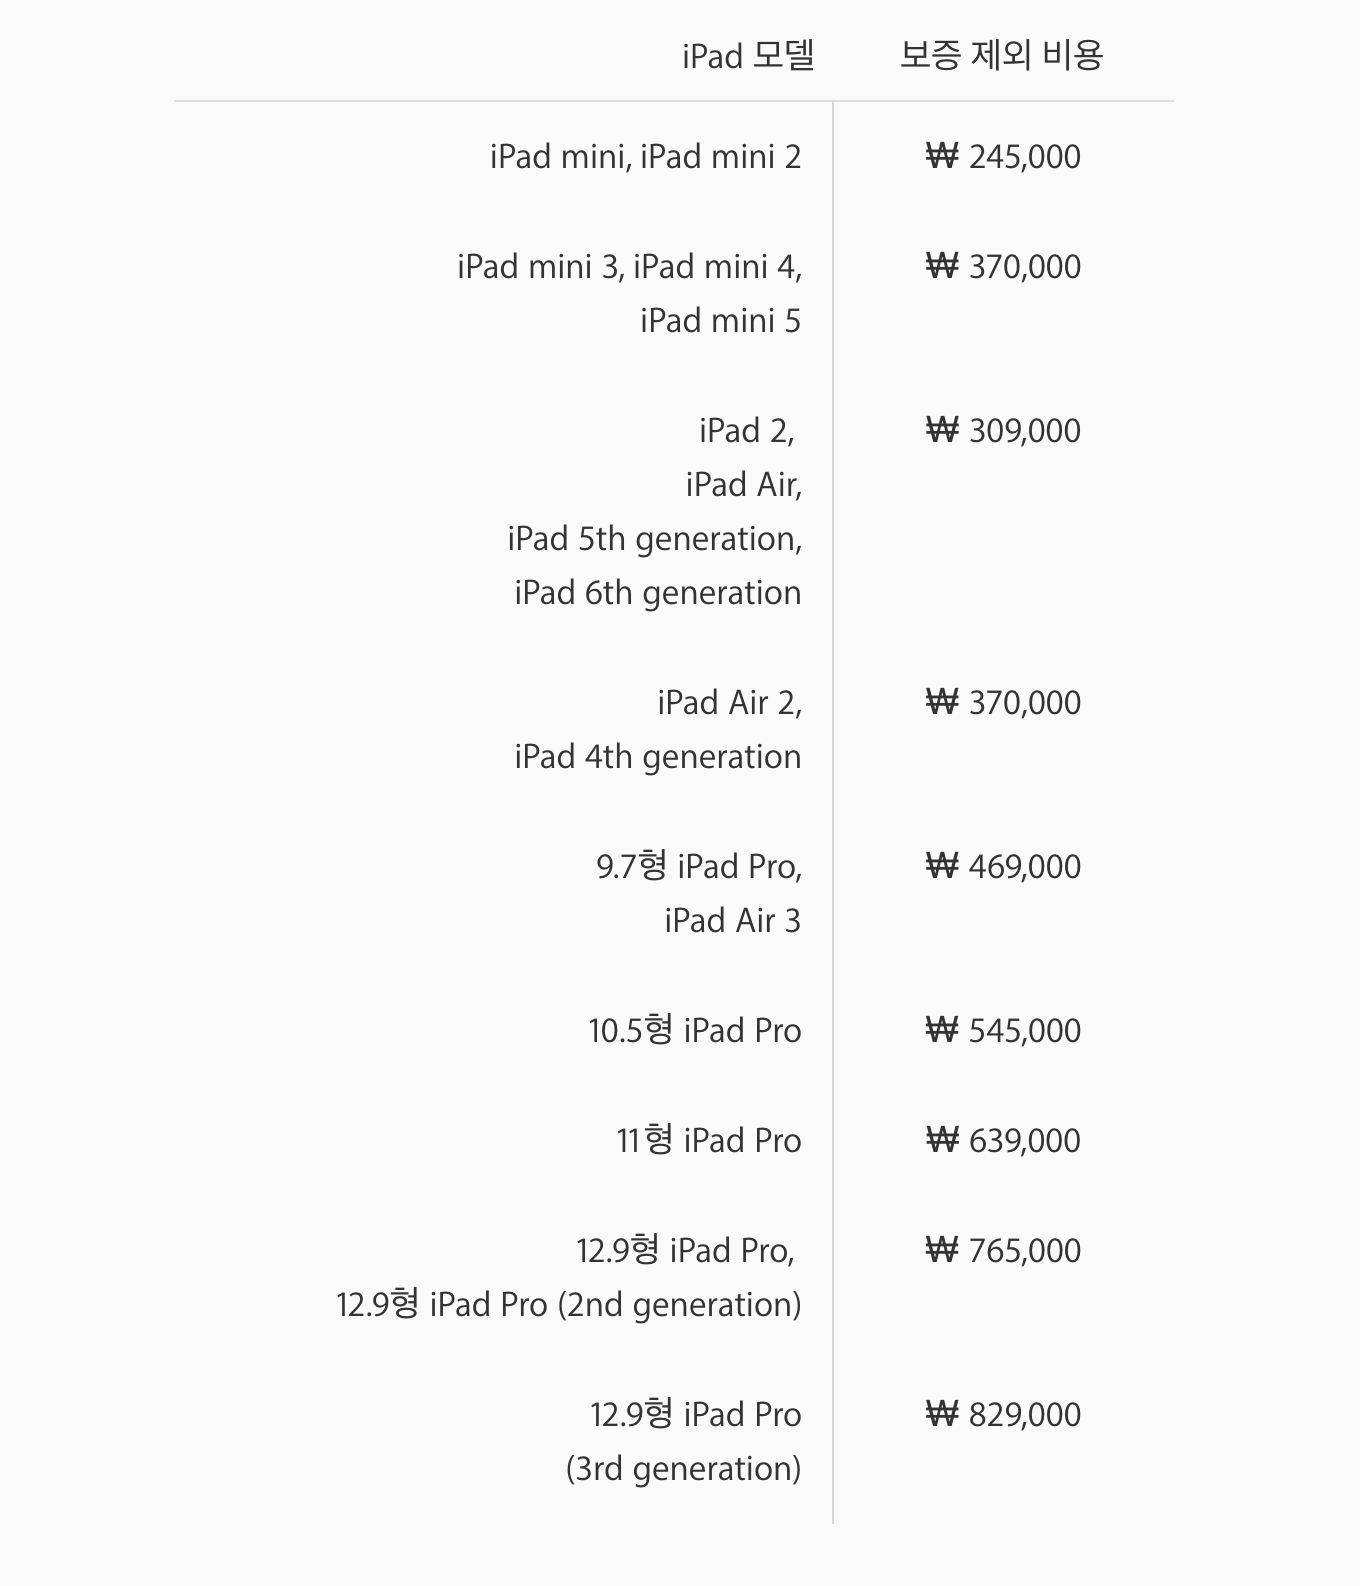
Task: Click the ₩ 765,000 price
Action: (x=1003, y=1251)
